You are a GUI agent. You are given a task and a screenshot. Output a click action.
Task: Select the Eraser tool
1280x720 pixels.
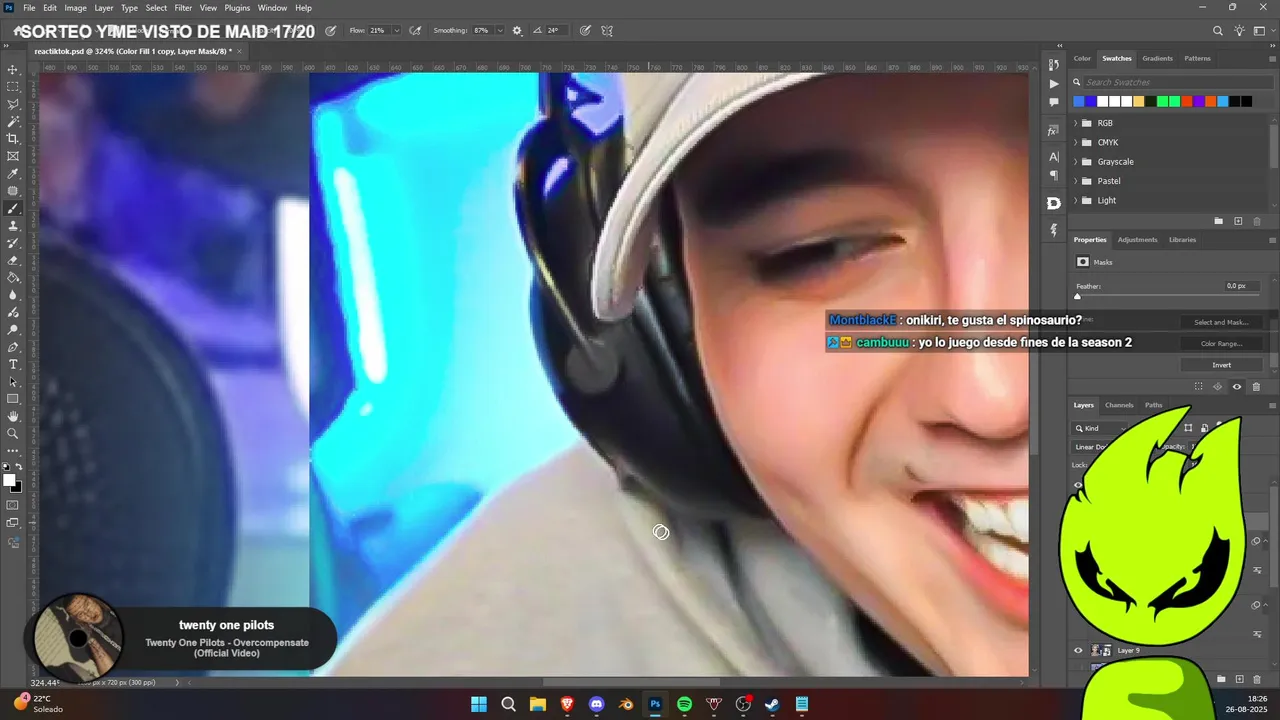click(13, 260)
